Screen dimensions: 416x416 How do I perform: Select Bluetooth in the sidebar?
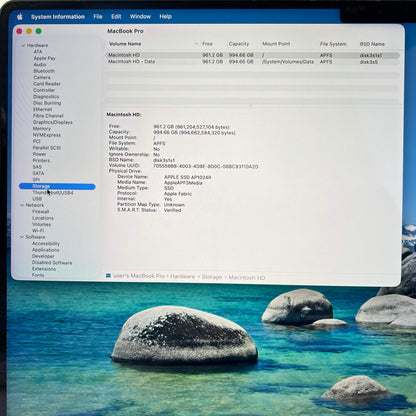(x=44, y=71)
